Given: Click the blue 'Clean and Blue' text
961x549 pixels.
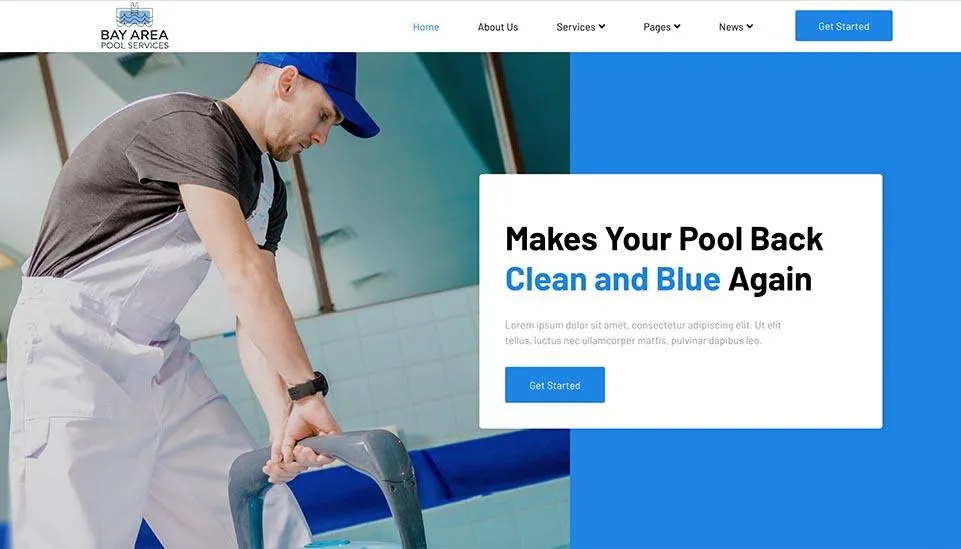Looking at the screenshot, I should [612, 279].
